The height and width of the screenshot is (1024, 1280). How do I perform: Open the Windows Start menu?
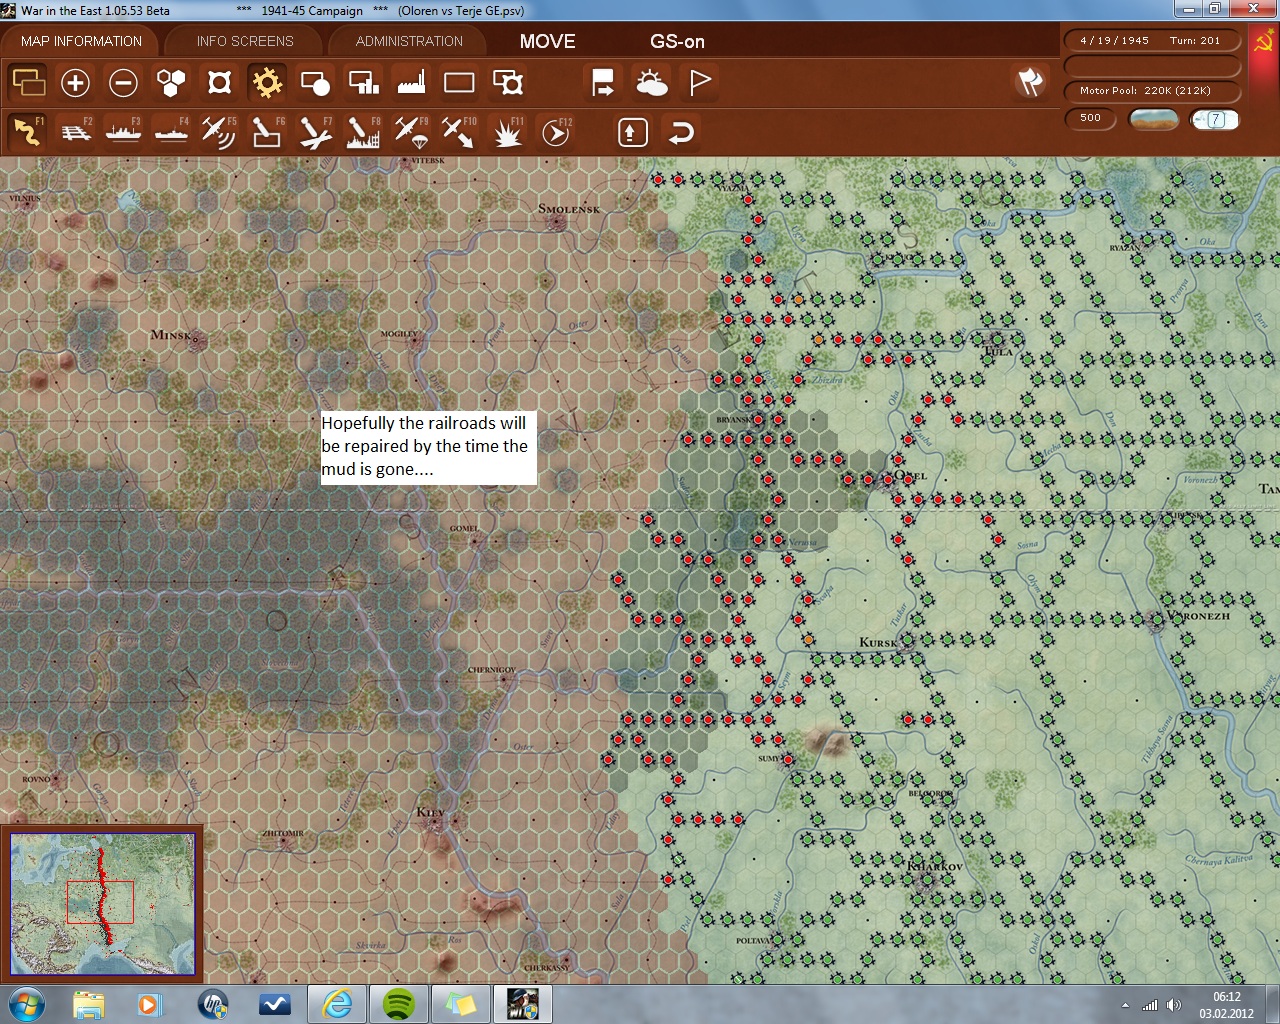(27, 1004)
